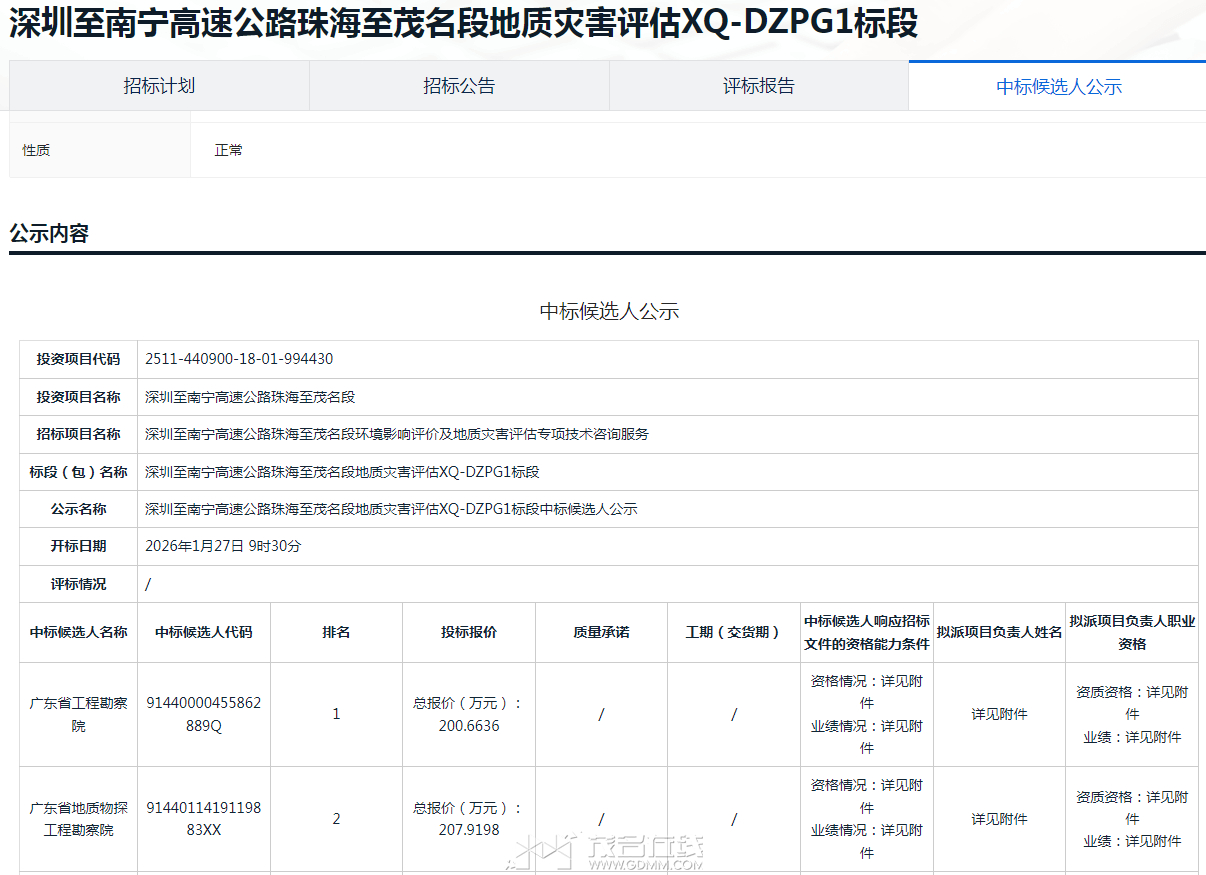Click the 排名 column header
This screenshot has height=875, width=1206.
pyautogui.click(x=336, y=632)
